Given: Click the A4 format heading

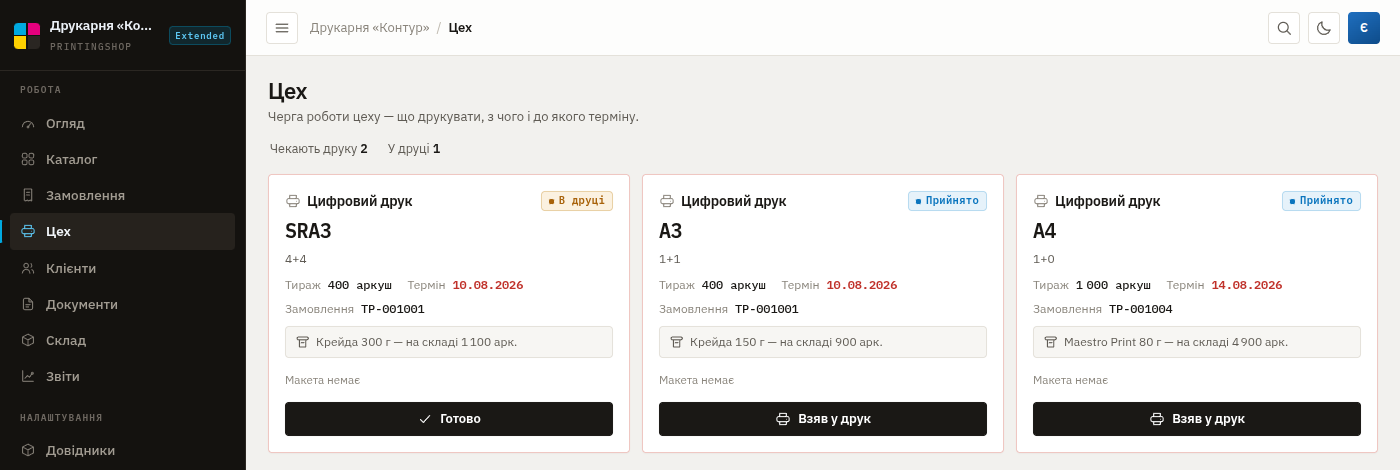Looking at the screenshot, I should tap(1045, 232).
